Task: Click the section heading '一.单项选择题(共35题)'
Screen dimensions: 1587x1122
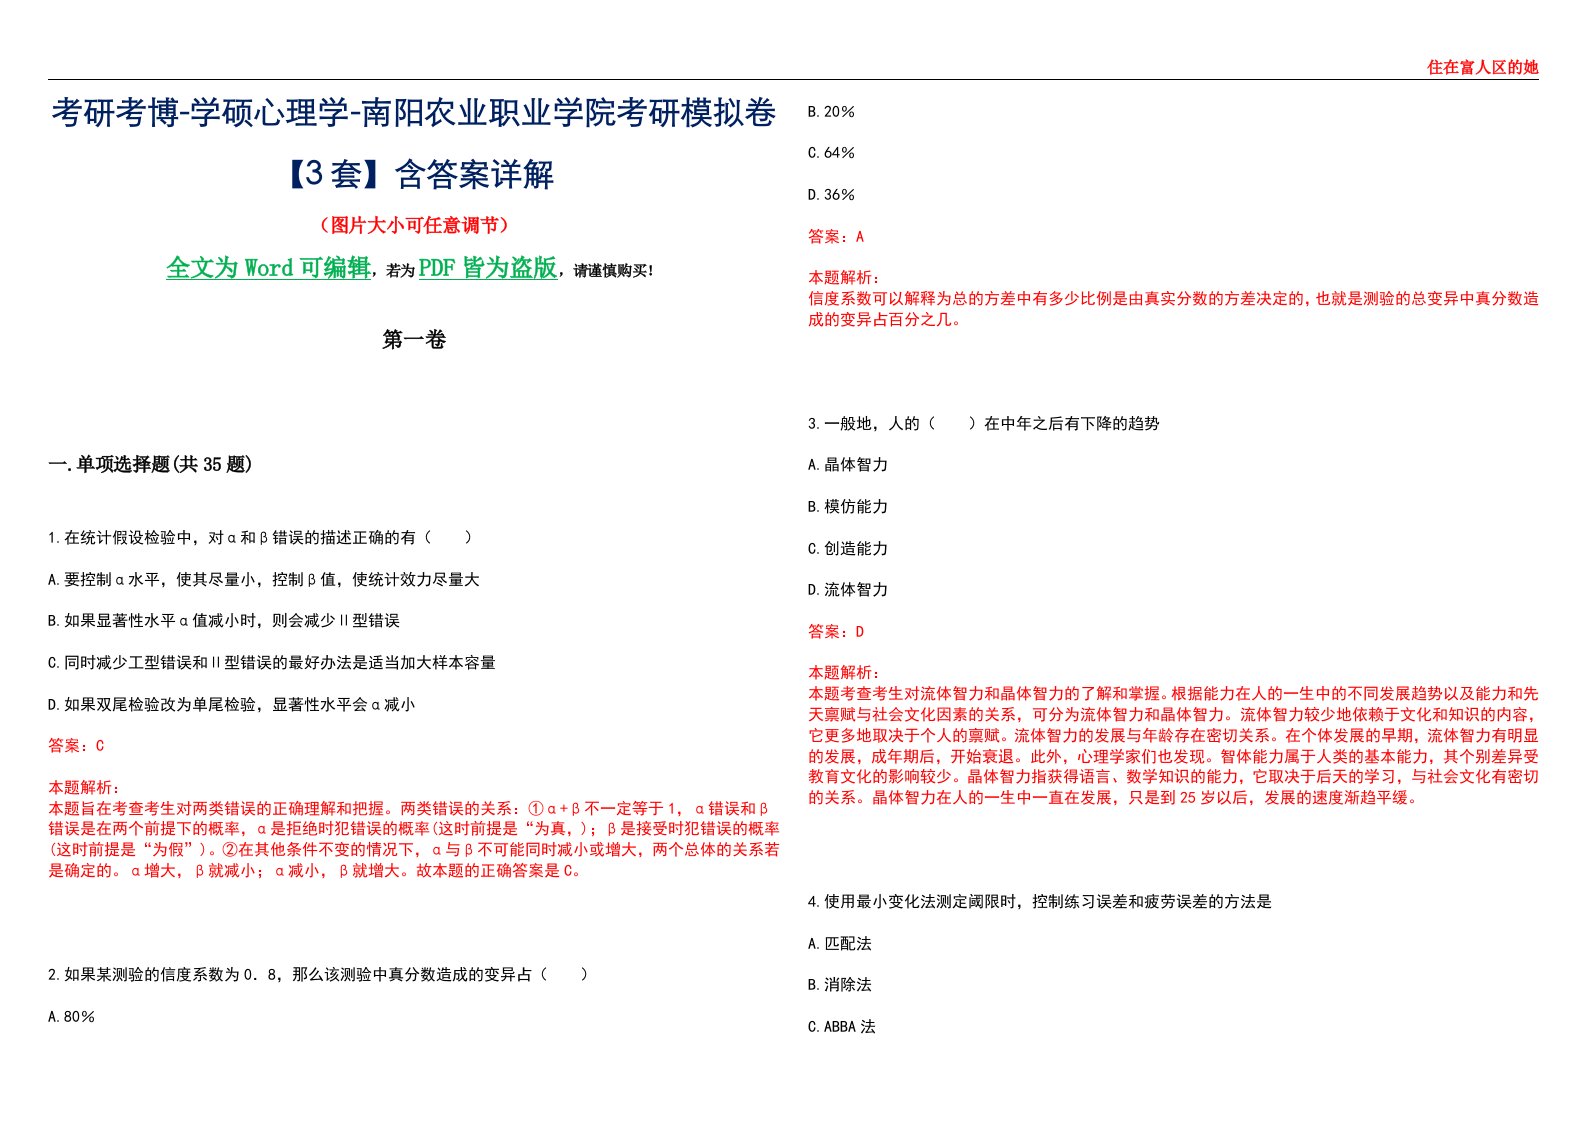Action: coord(150,464)
